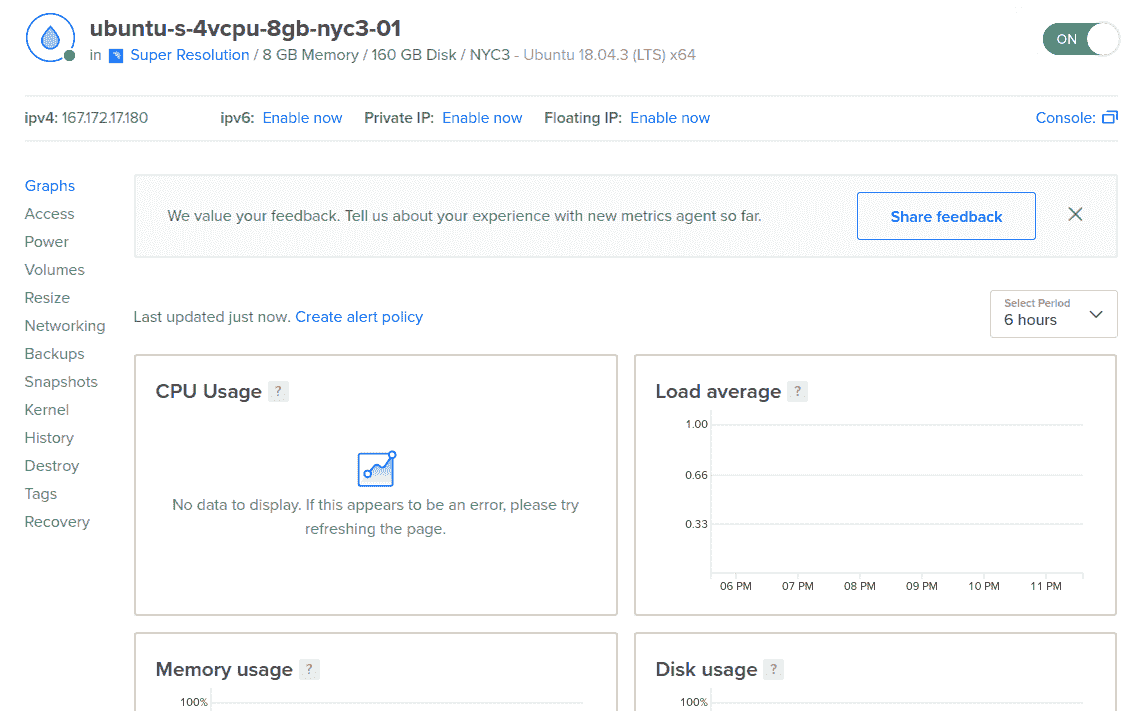Click the 09 PM label on Load average chart

pyautogui.click(x=922, y=586)
